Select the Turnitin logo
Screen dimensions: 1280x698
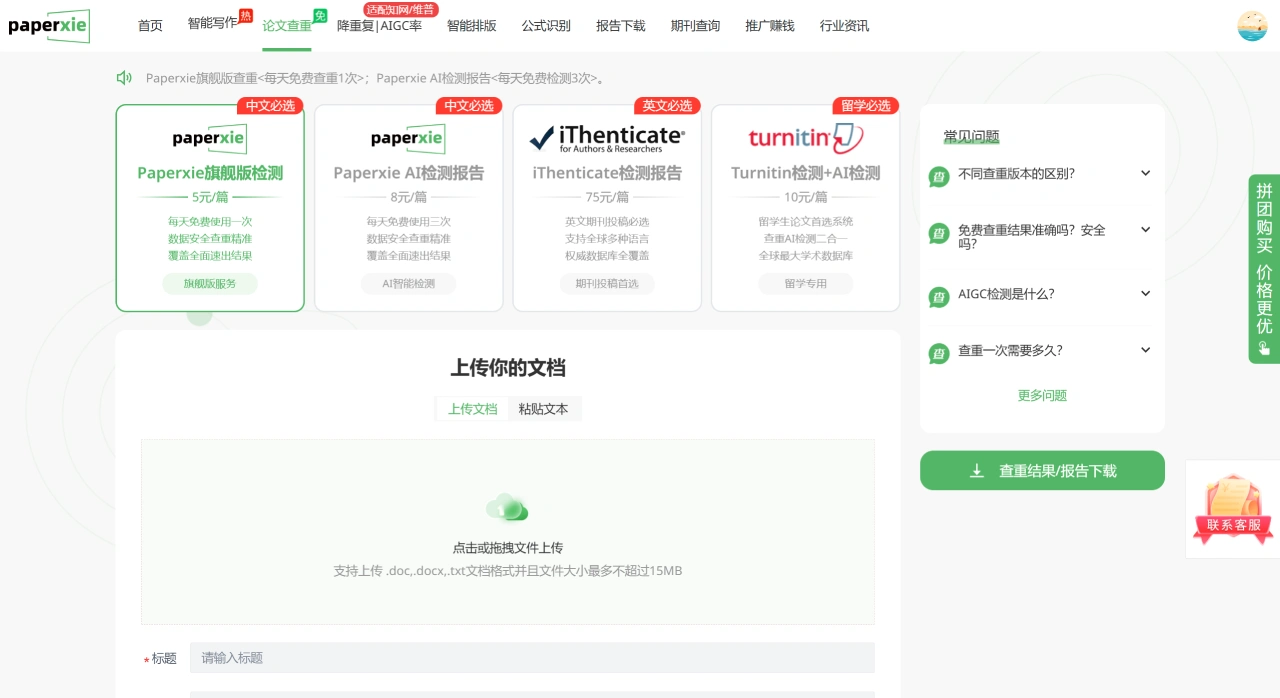coord(805,136)
